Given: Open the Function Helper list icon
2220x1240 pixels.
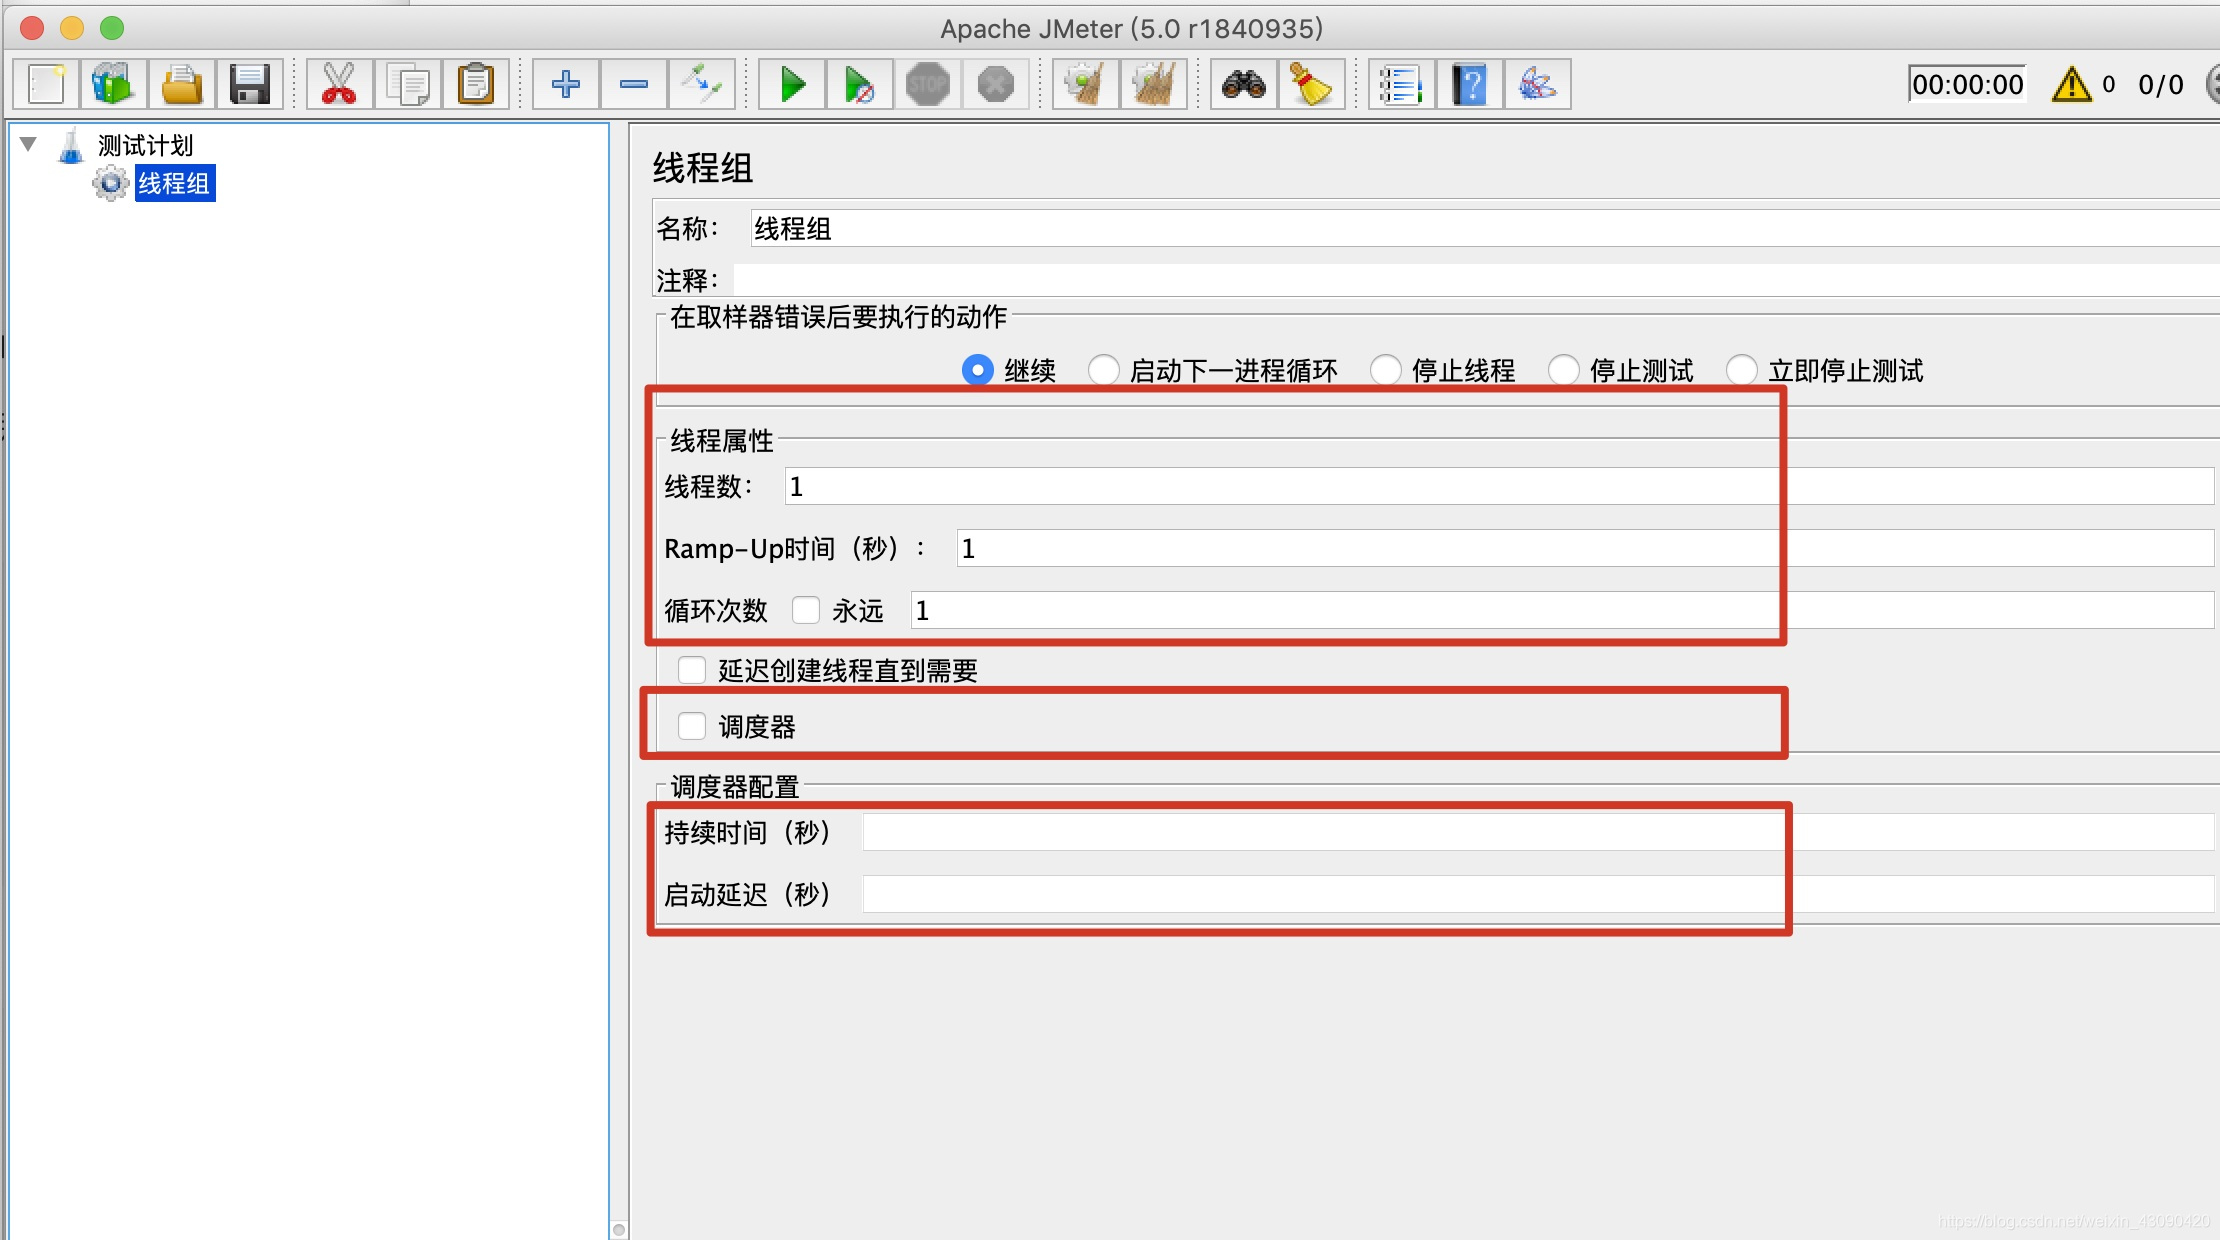Looking at the screenshot, I should 1401,84.
